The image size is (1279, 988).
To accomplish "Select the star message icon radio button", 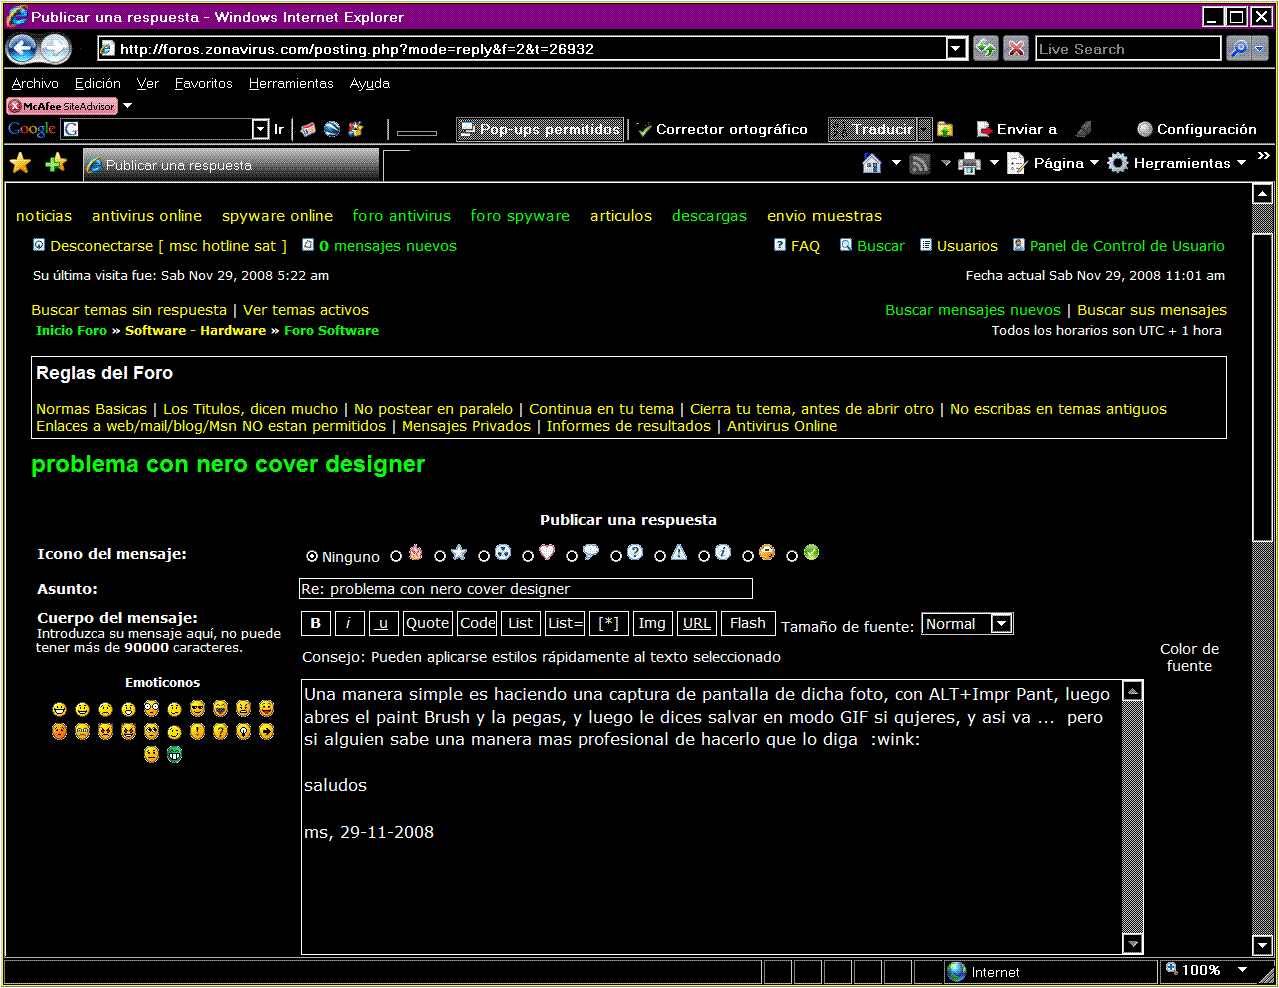I will click(x=440, y=557).
